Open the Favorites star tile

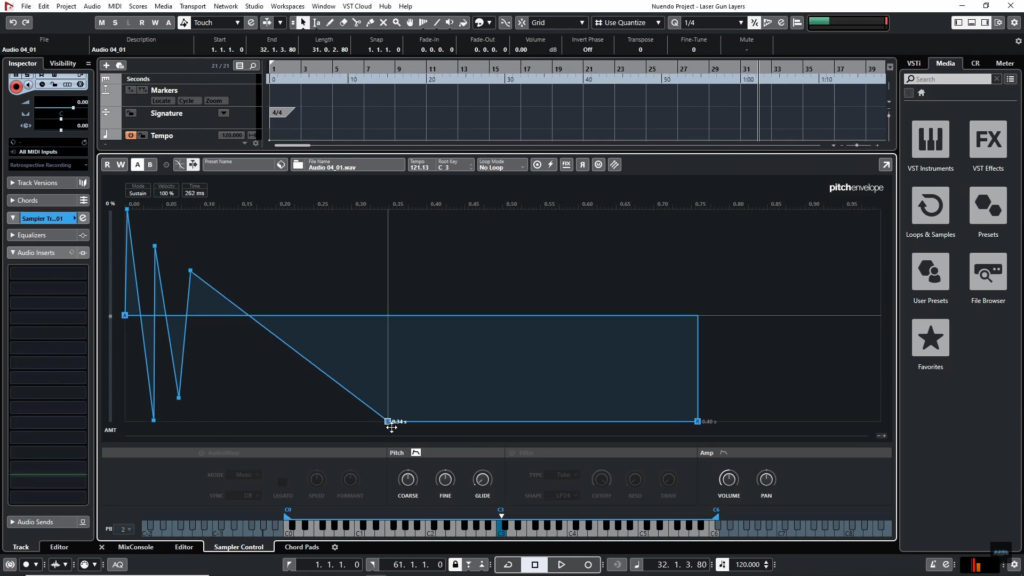tap(930, 339)
